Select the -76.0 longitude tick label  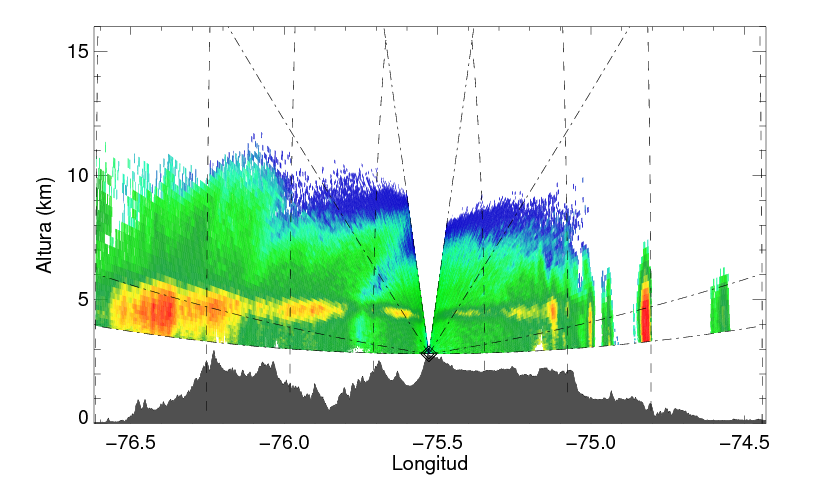(x=284, y=442)
